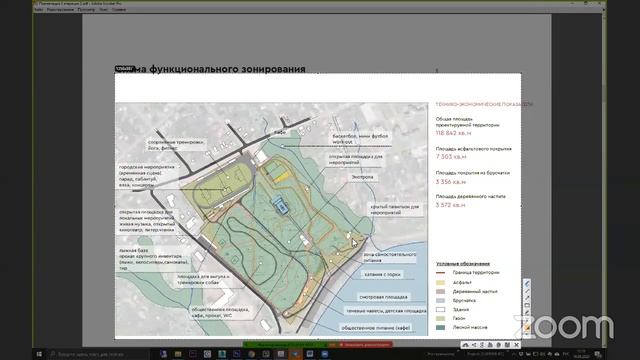Image resolution: width=640 pixels, height=360 pixels.
Task: Click the '3 356 кв.м' paving area value
Action: [x=451, y=182]
